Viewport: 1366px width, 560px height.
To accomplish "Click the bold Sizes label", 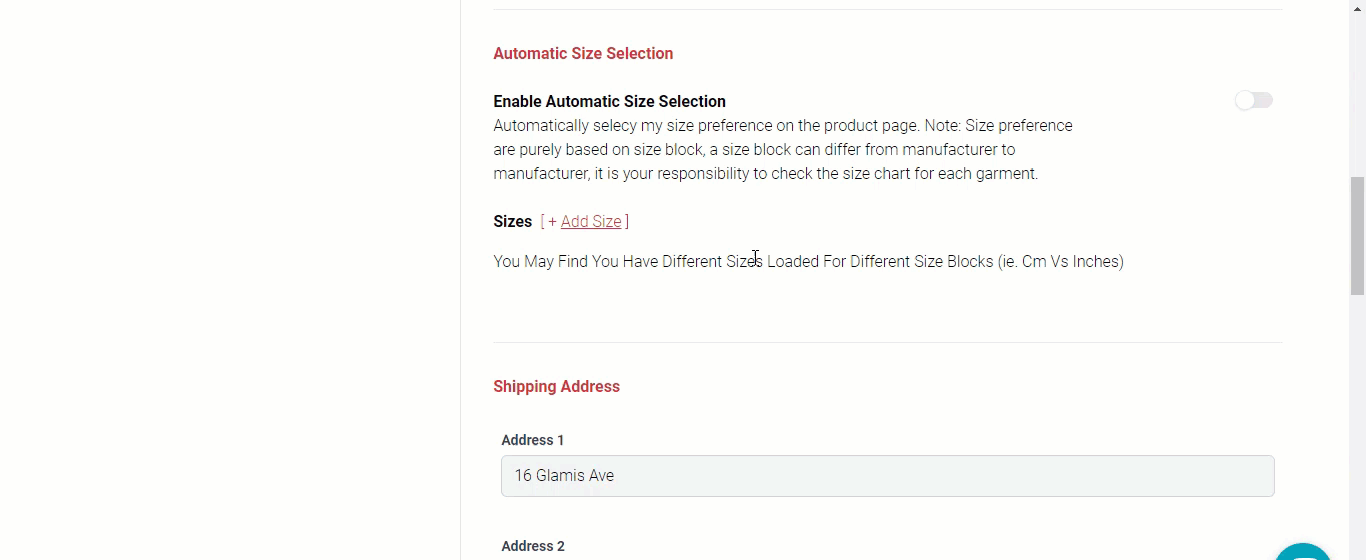I will tap(512, 222).
